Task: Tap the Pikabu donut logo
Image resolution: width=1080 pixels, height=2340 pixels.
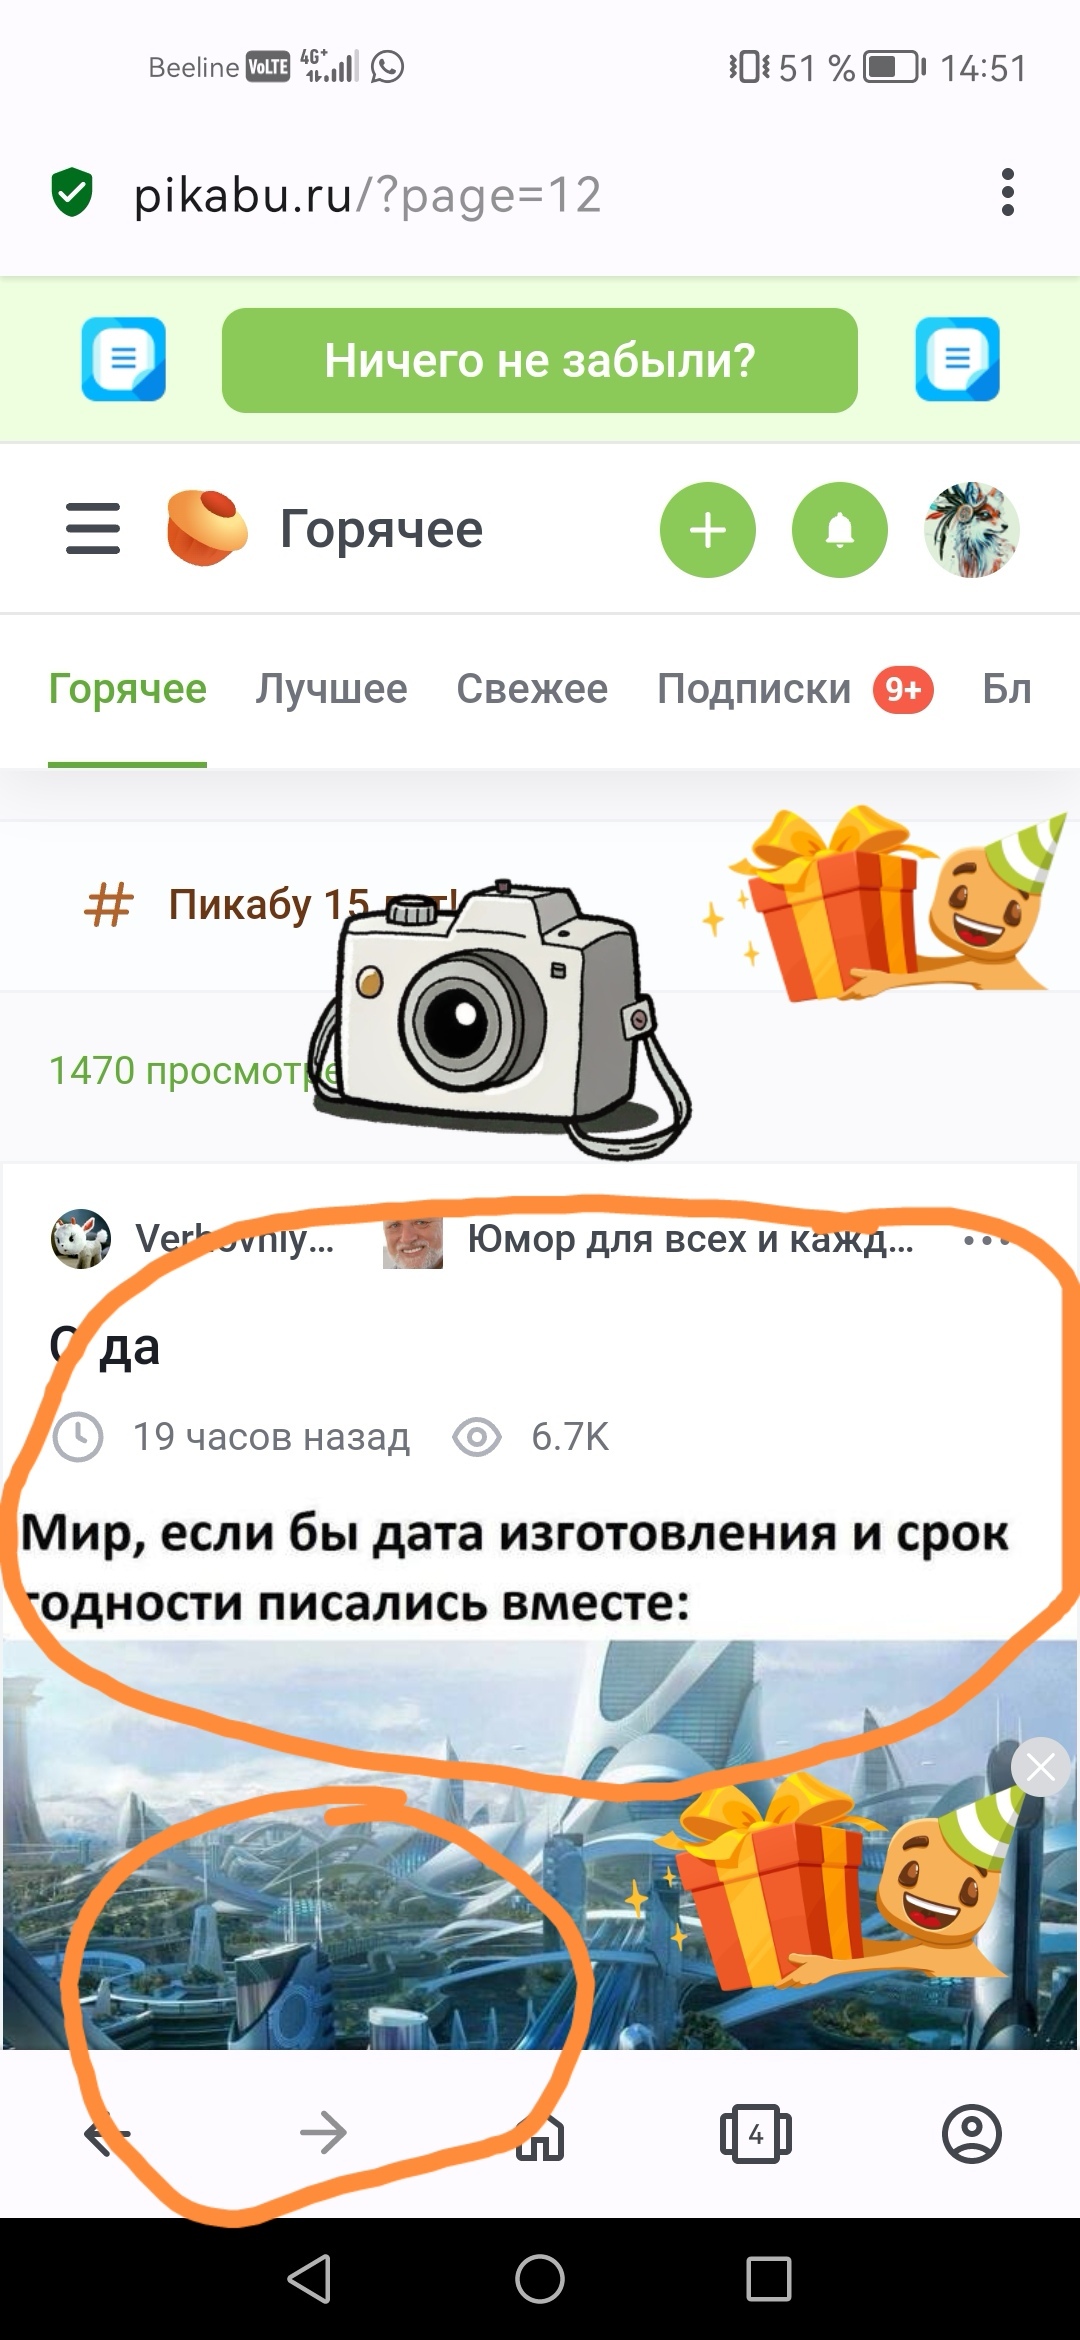Action: point(206,528)
